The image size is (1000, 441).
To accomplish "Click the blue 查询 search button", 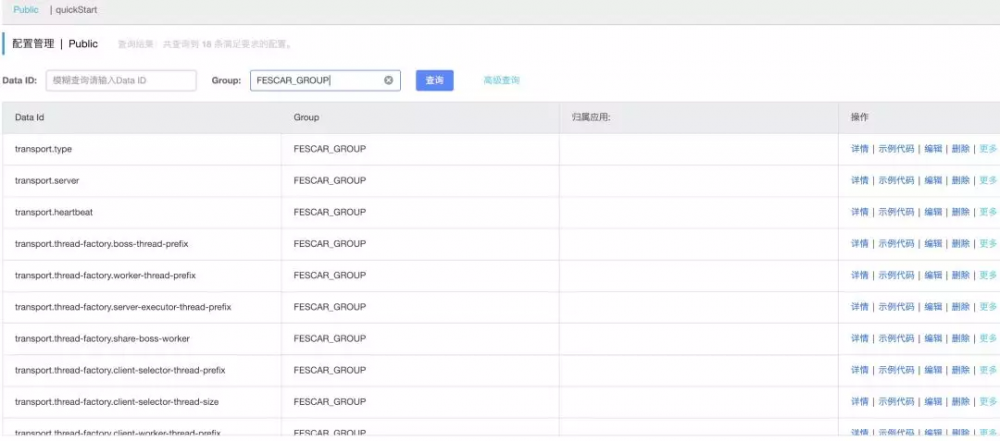I will click(x=434, y=80).
